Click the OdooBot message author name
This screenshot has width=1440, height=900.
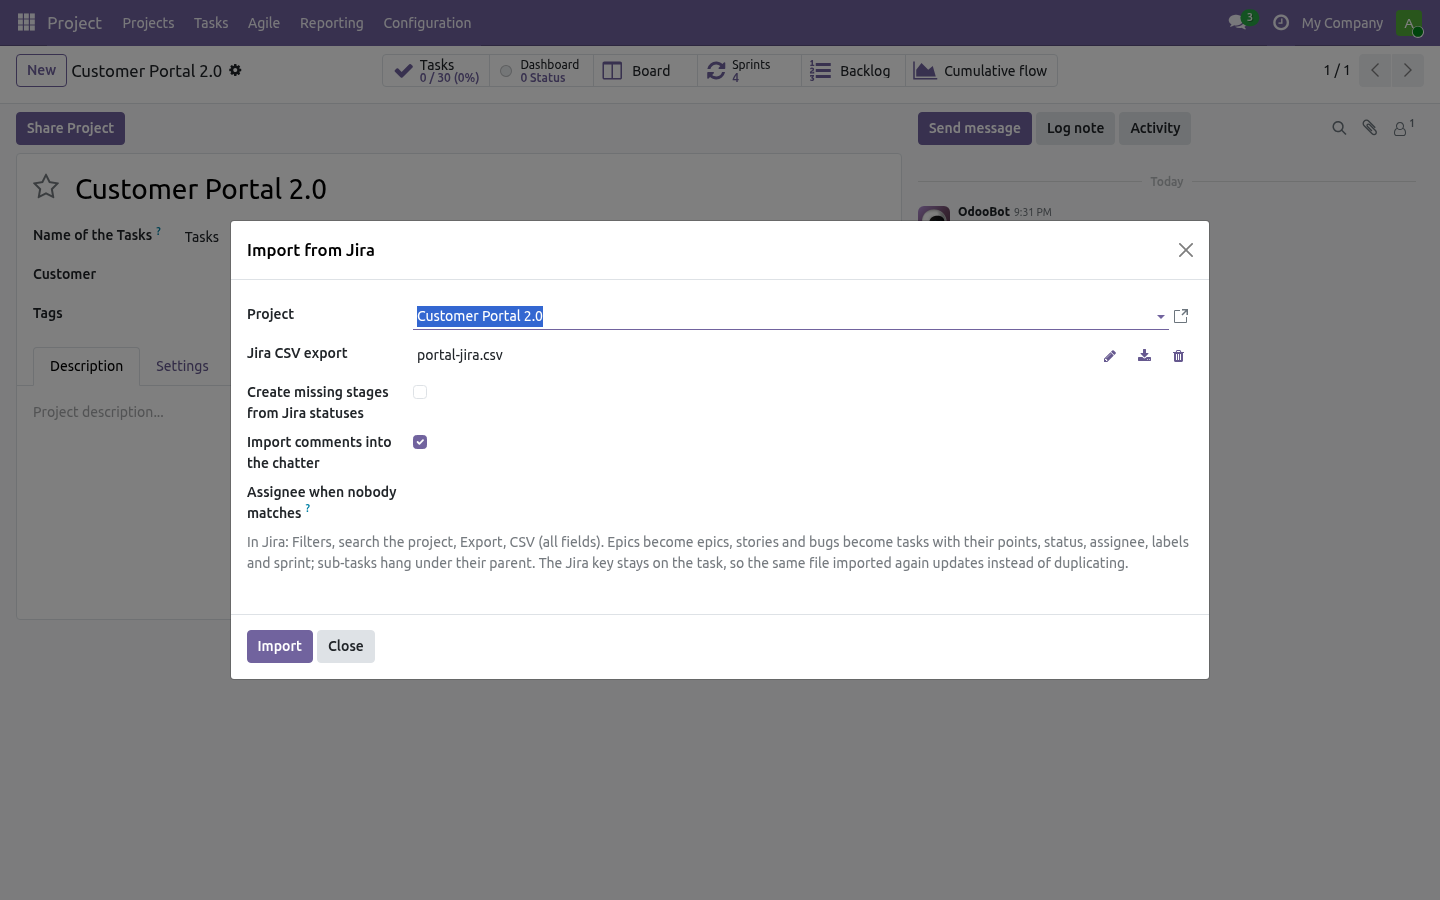(984, 211)
